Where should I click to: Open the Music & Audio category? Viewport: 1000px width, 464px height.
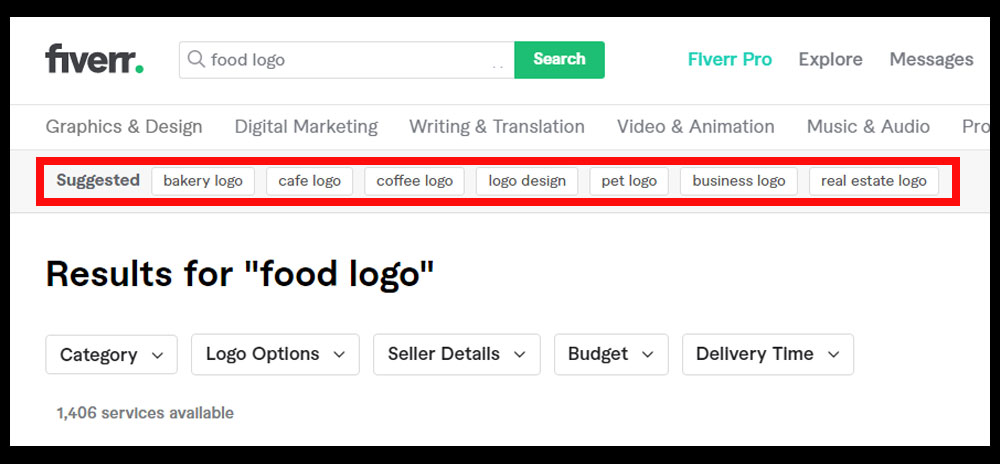click(868, 127)
